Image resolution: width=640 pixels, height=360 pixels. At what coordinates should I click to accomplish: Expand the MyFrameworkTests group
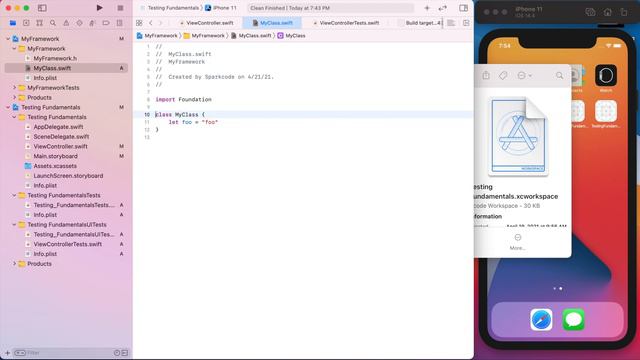tap(14, 88)
